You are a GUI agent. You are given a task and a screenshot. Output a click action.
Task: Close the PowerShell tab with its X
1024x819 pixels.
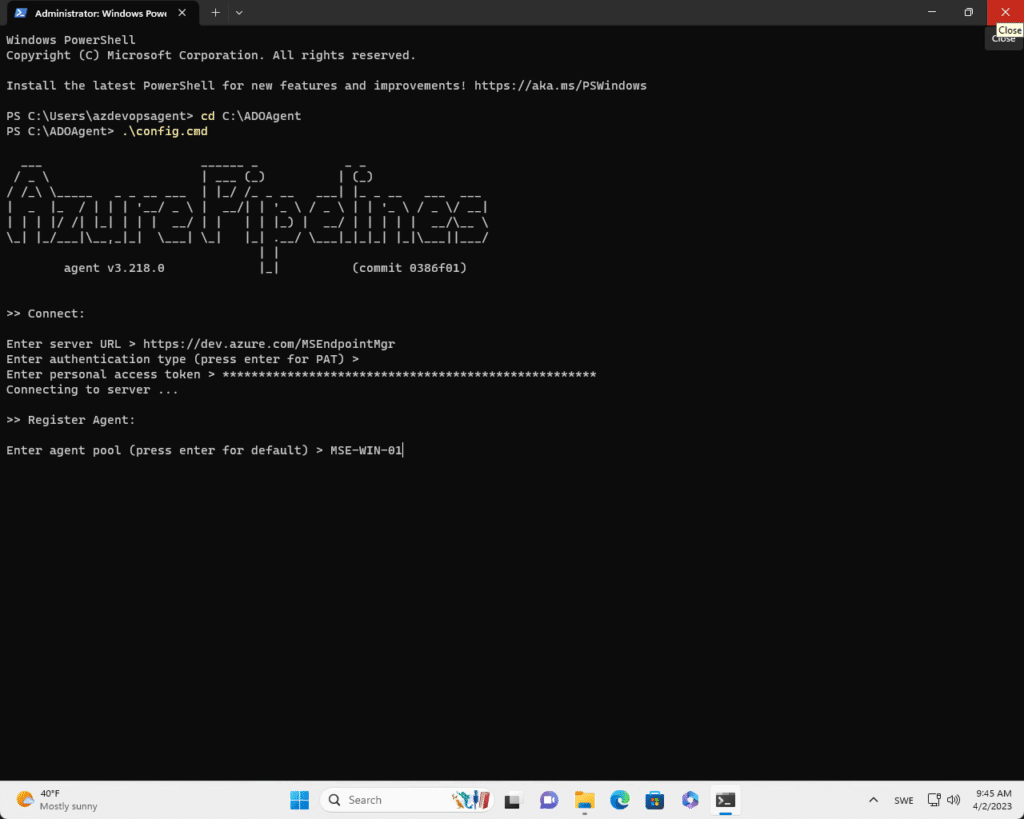(182, 13)
